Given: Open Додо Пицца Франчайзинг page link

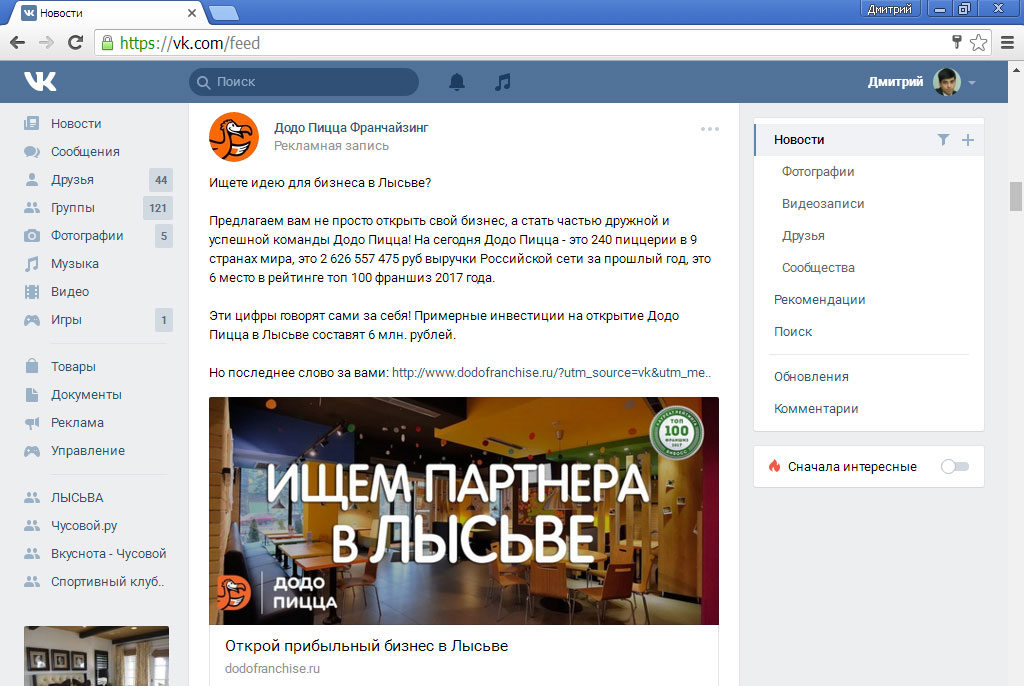Looking at the screenshot, I should 351,127.
